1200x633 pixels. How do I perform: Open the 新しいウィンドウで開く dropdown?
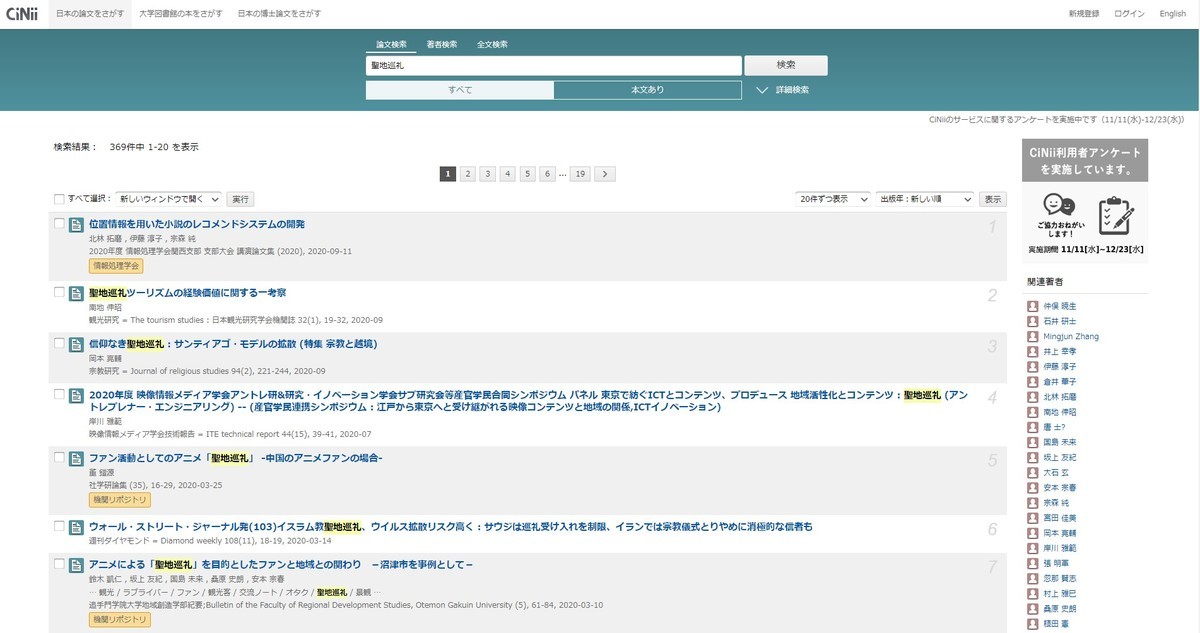click(169, 199)
